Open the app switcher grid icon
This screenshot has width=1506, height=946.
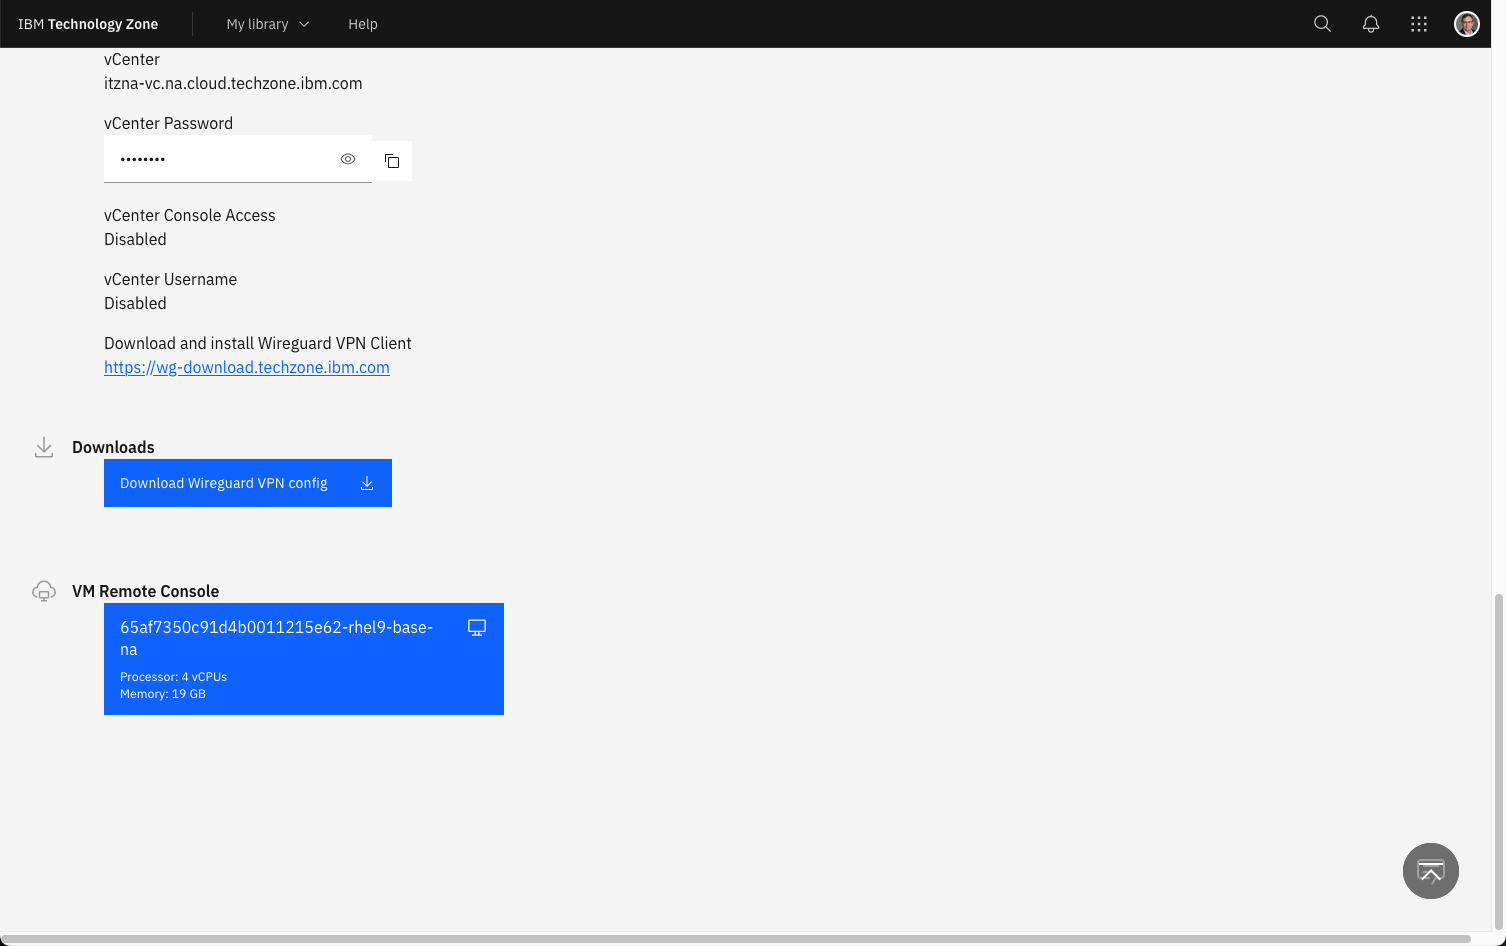[1419, 24]
